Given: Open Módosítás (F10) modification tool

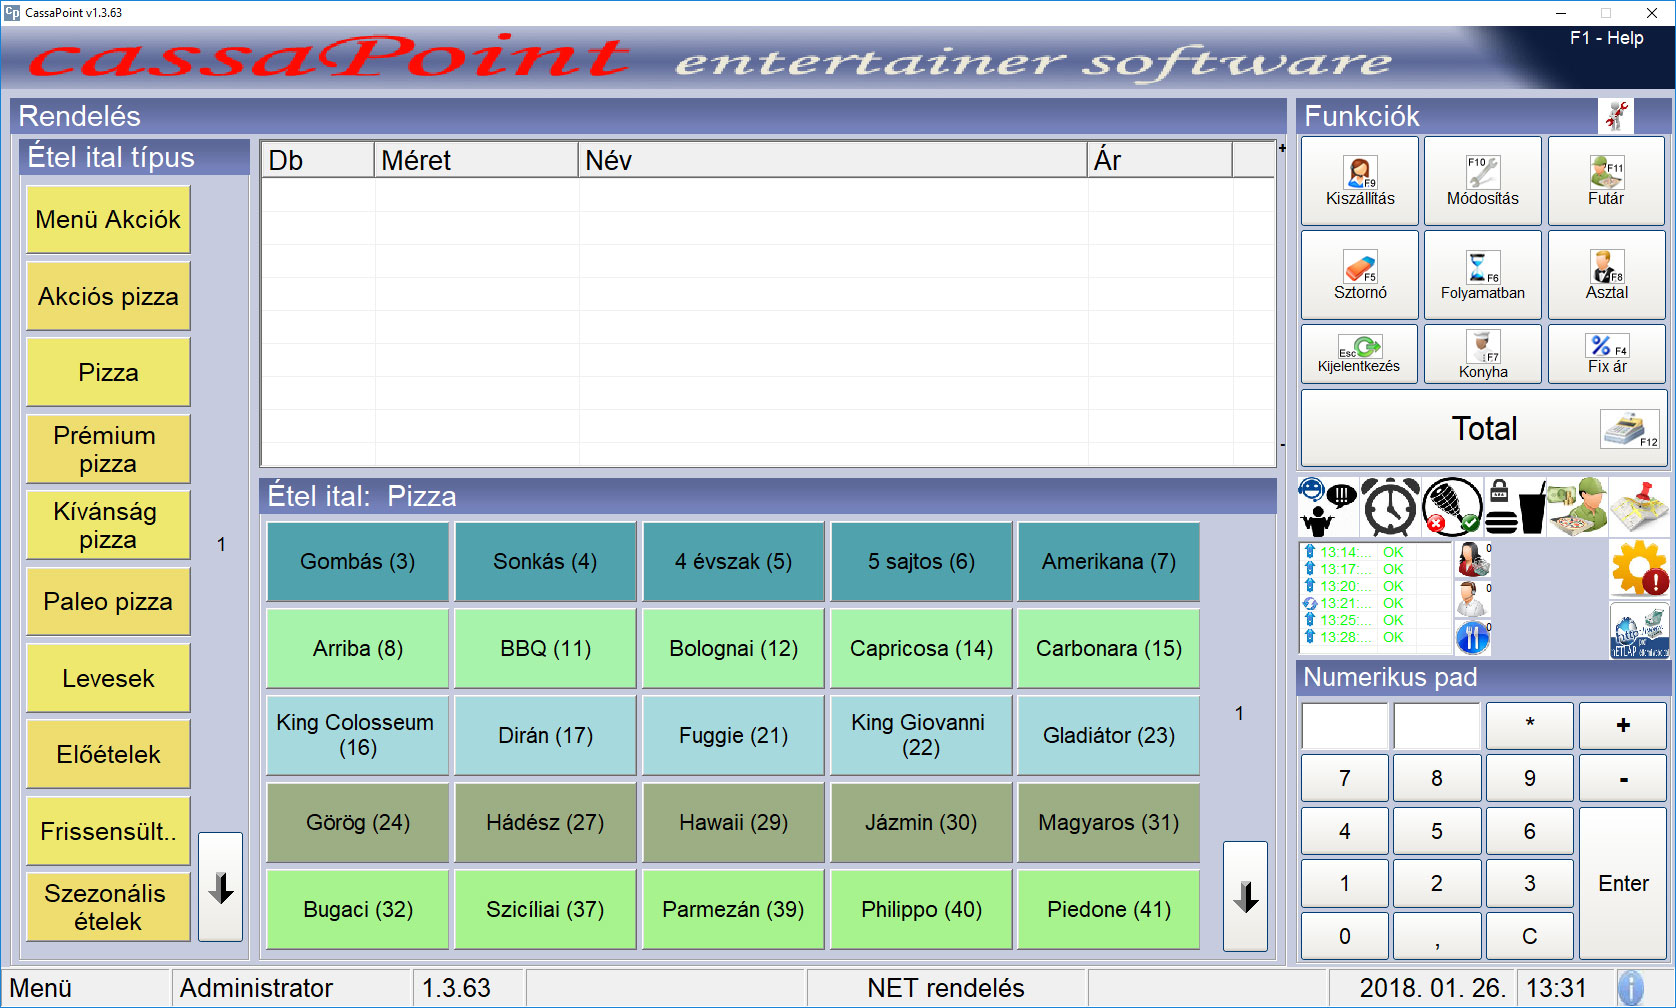Looking at the screenshot, I should [x=1483, y=181].
